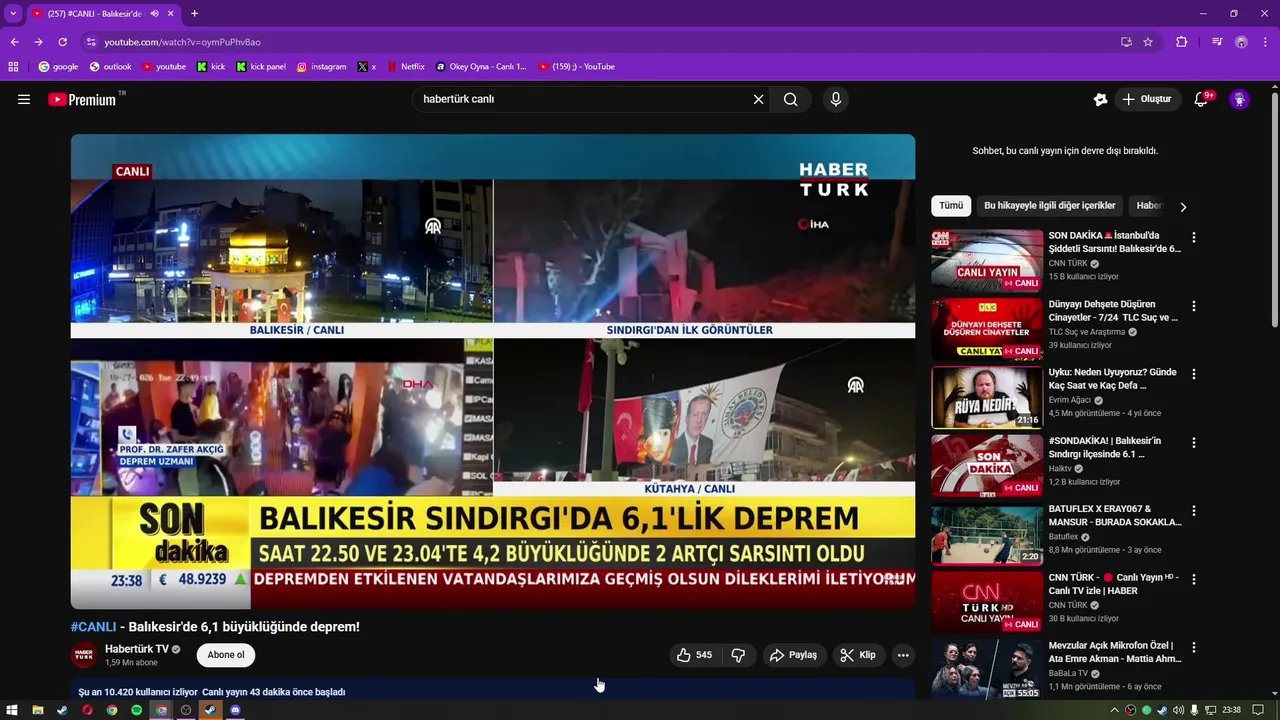Open a new browser tab
This screenshot has width=1280, height=720.
coord(194,14)
